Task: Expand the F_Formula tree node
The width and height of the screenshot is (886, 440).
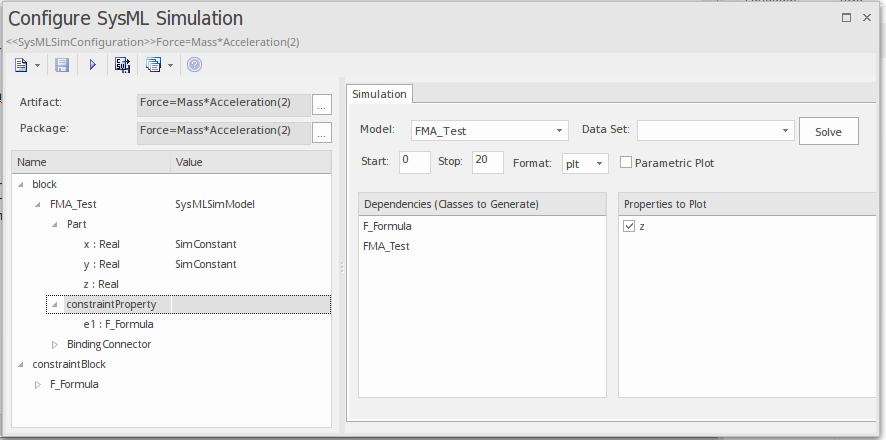Action: pos(38,384)
